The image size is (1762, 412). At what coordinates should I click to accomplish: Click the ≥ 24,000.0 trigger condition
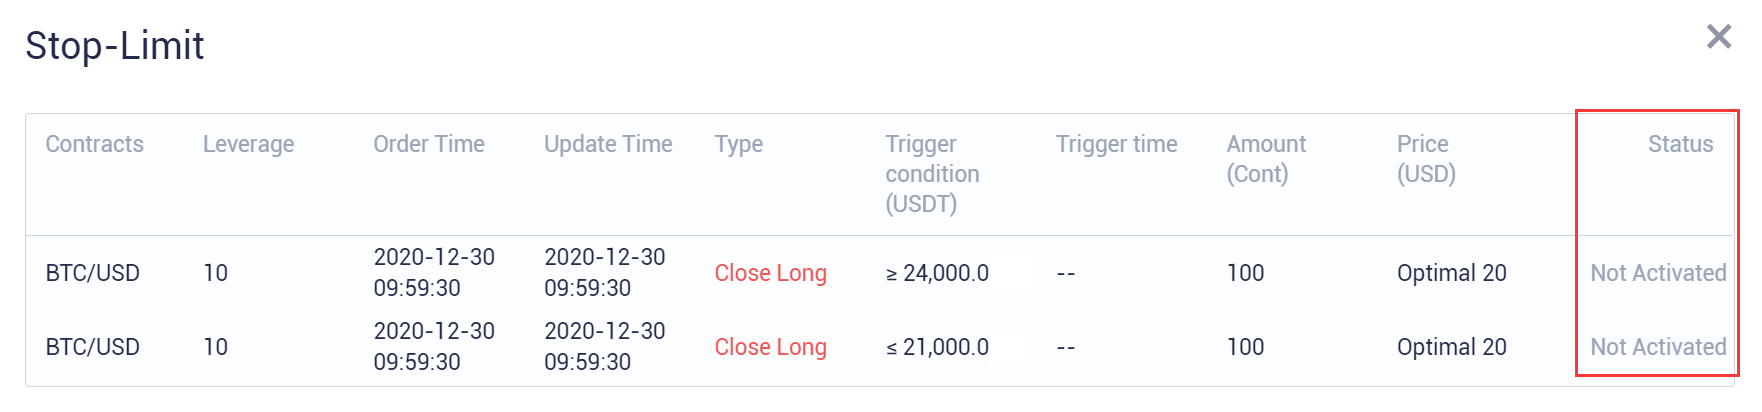pos(937,273)
